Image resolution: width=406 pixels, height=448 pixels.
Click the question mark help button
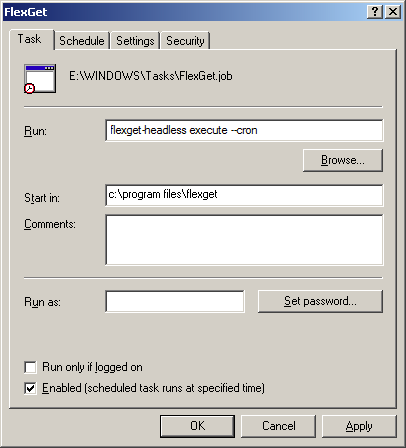pos(375,12)
